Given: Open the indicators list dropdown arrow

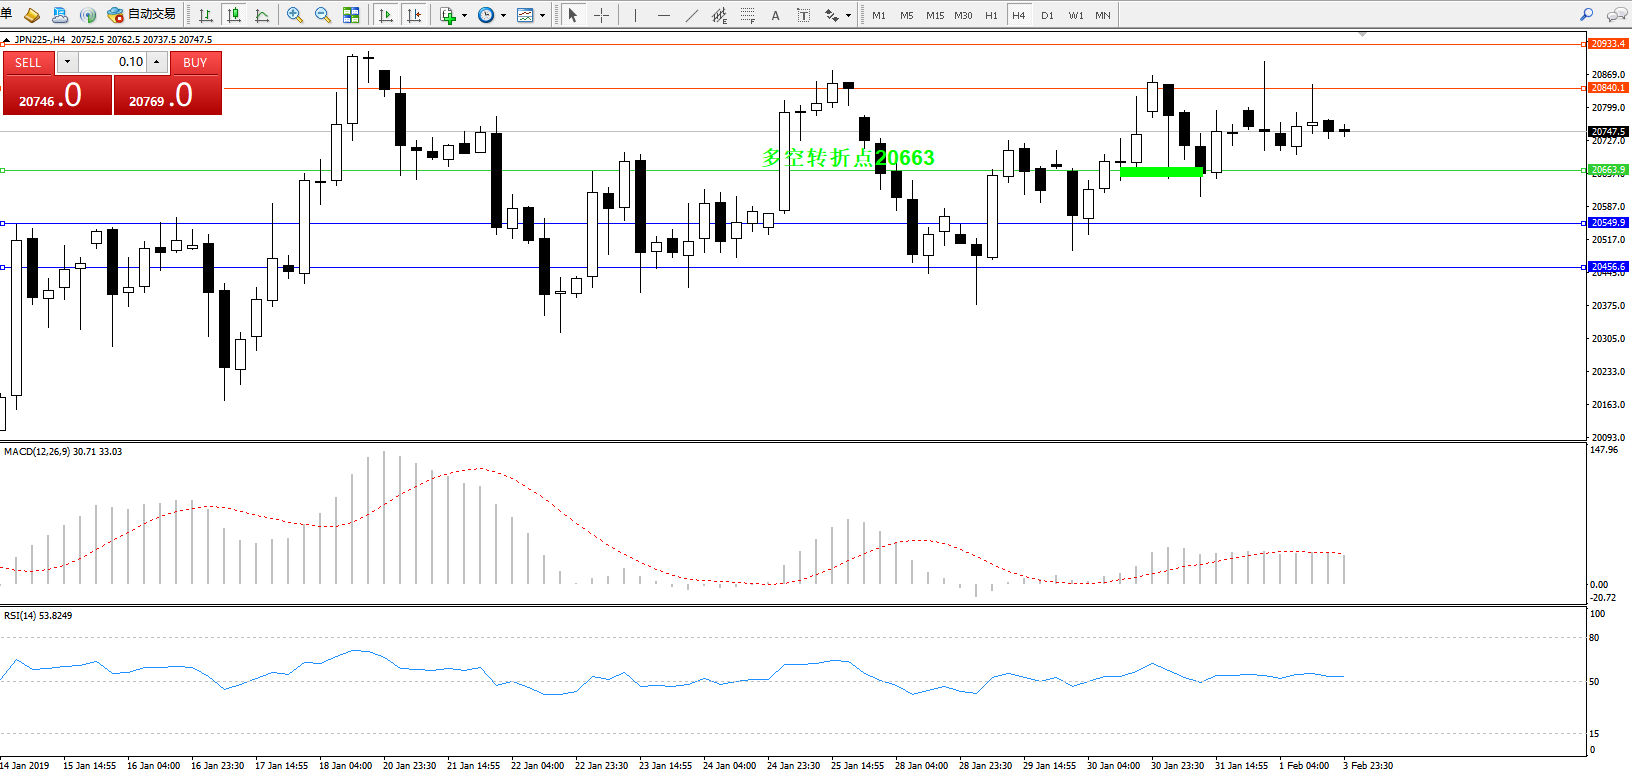Looking at the screenshot, I should click(x=464, y=15).
